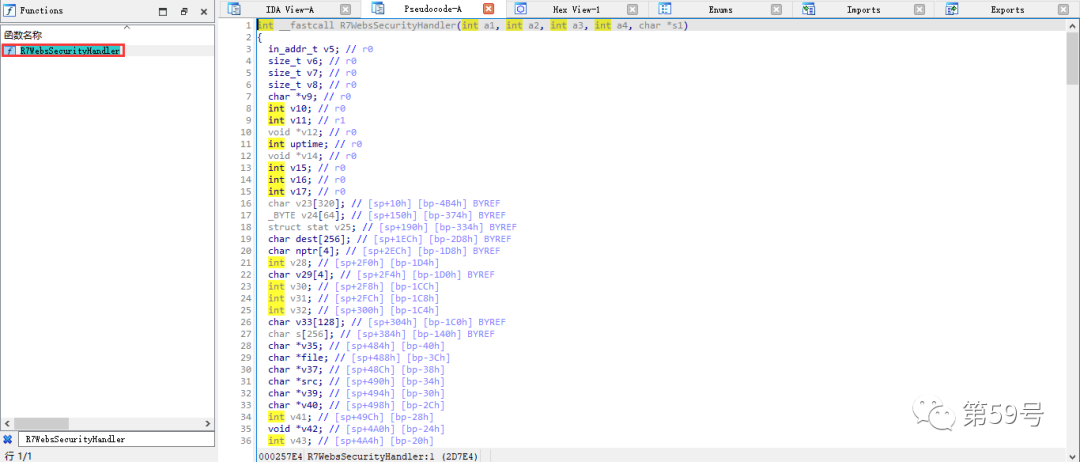
Task: Click the Pseudocode-A tab icon
Action: pyautogui.click(x=377, y=9)
